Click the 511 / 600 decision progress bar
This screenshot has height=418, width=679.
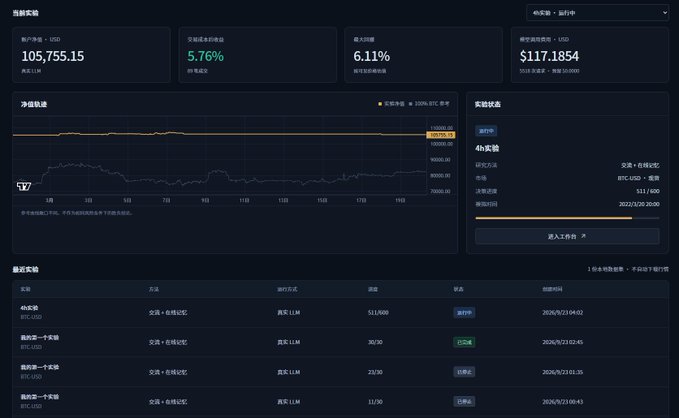point(567,218)
